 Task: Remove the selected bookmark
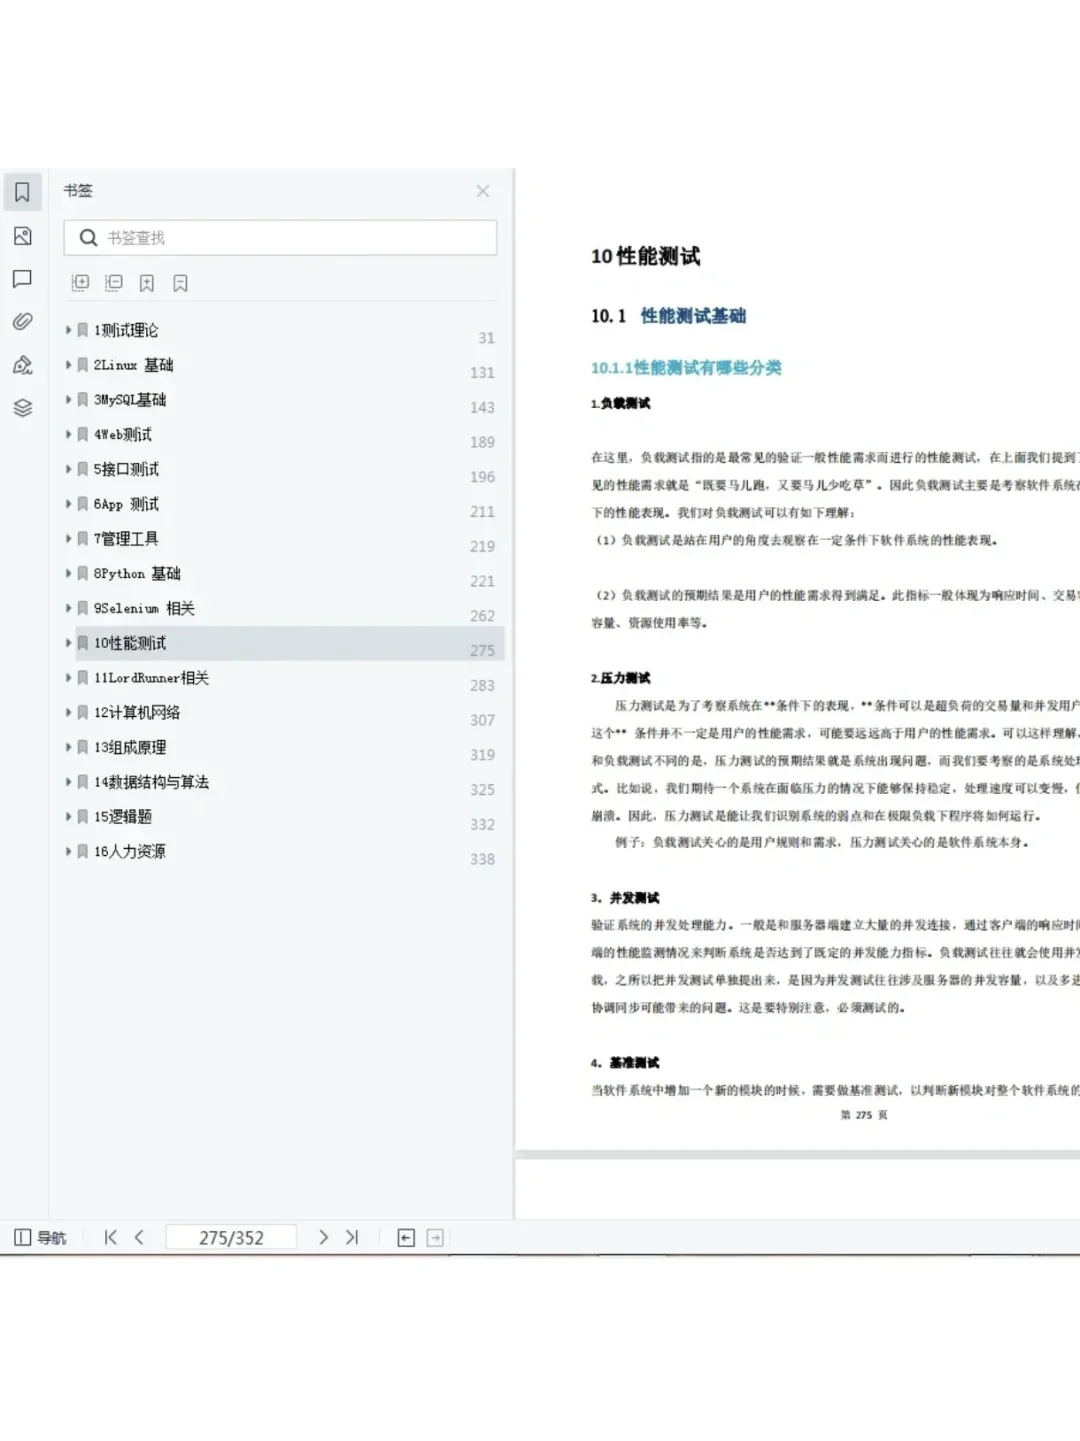coord(180,283)
